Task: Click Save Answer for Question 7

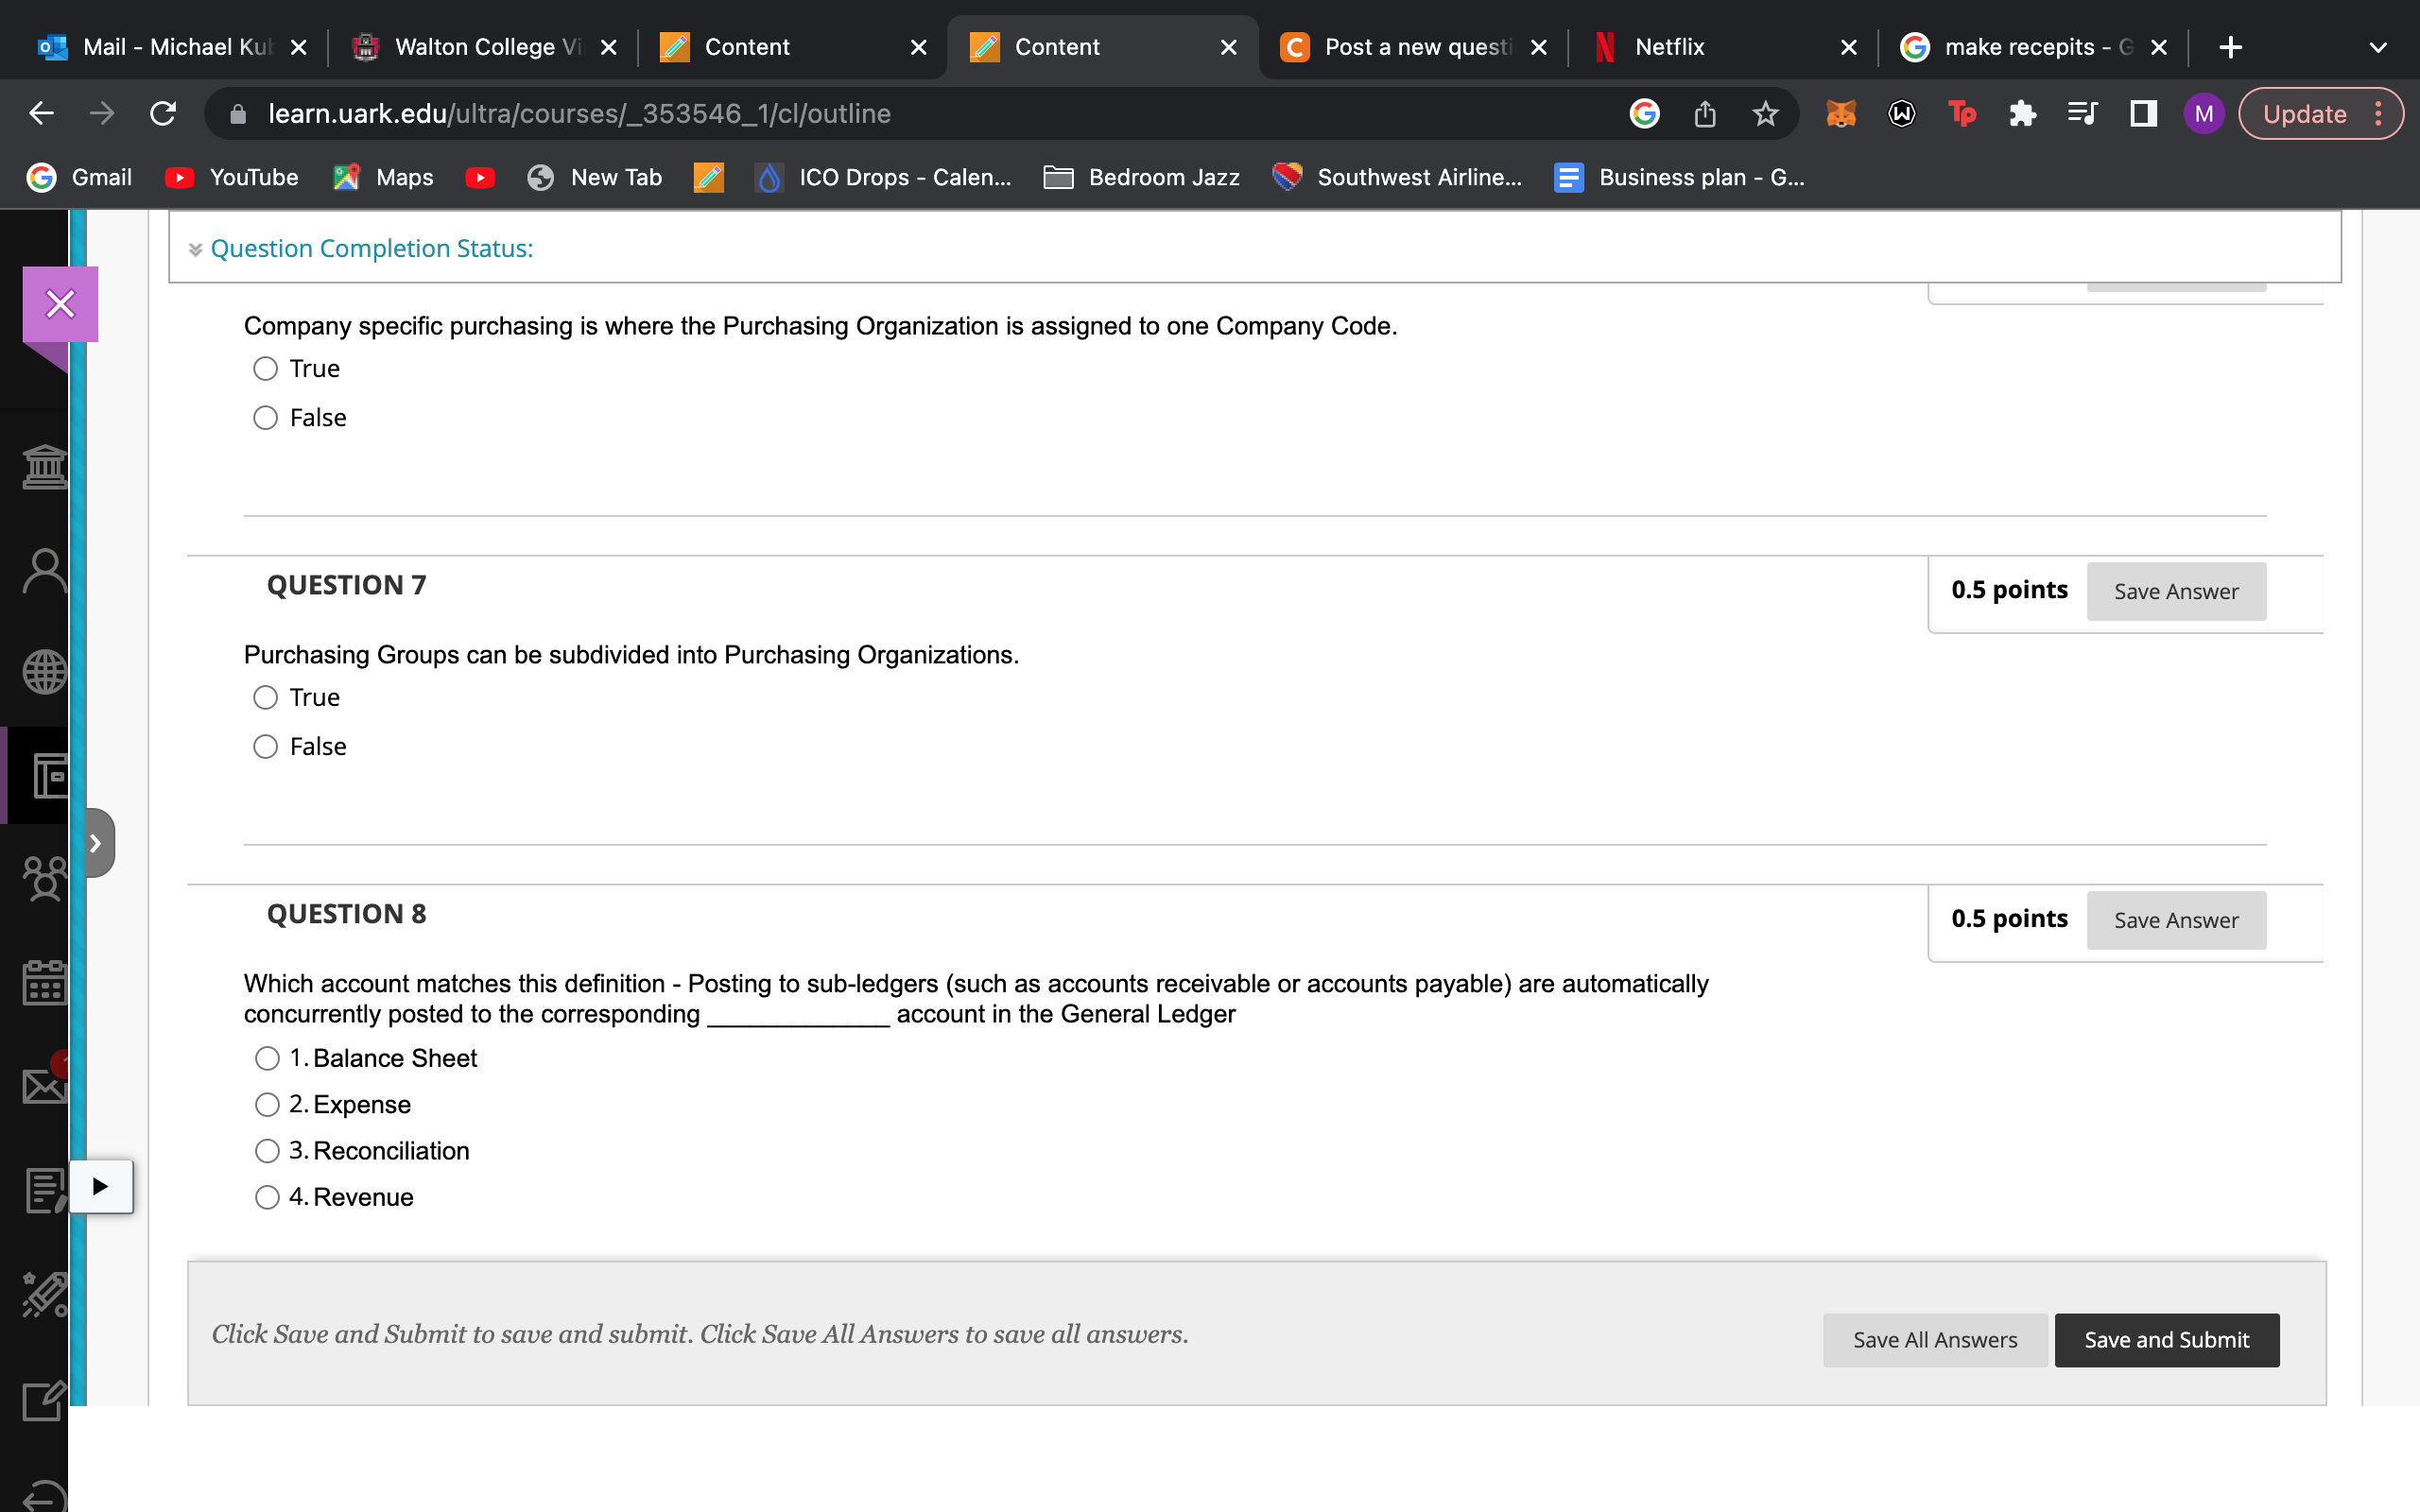Action: (x=2175, y=592)
